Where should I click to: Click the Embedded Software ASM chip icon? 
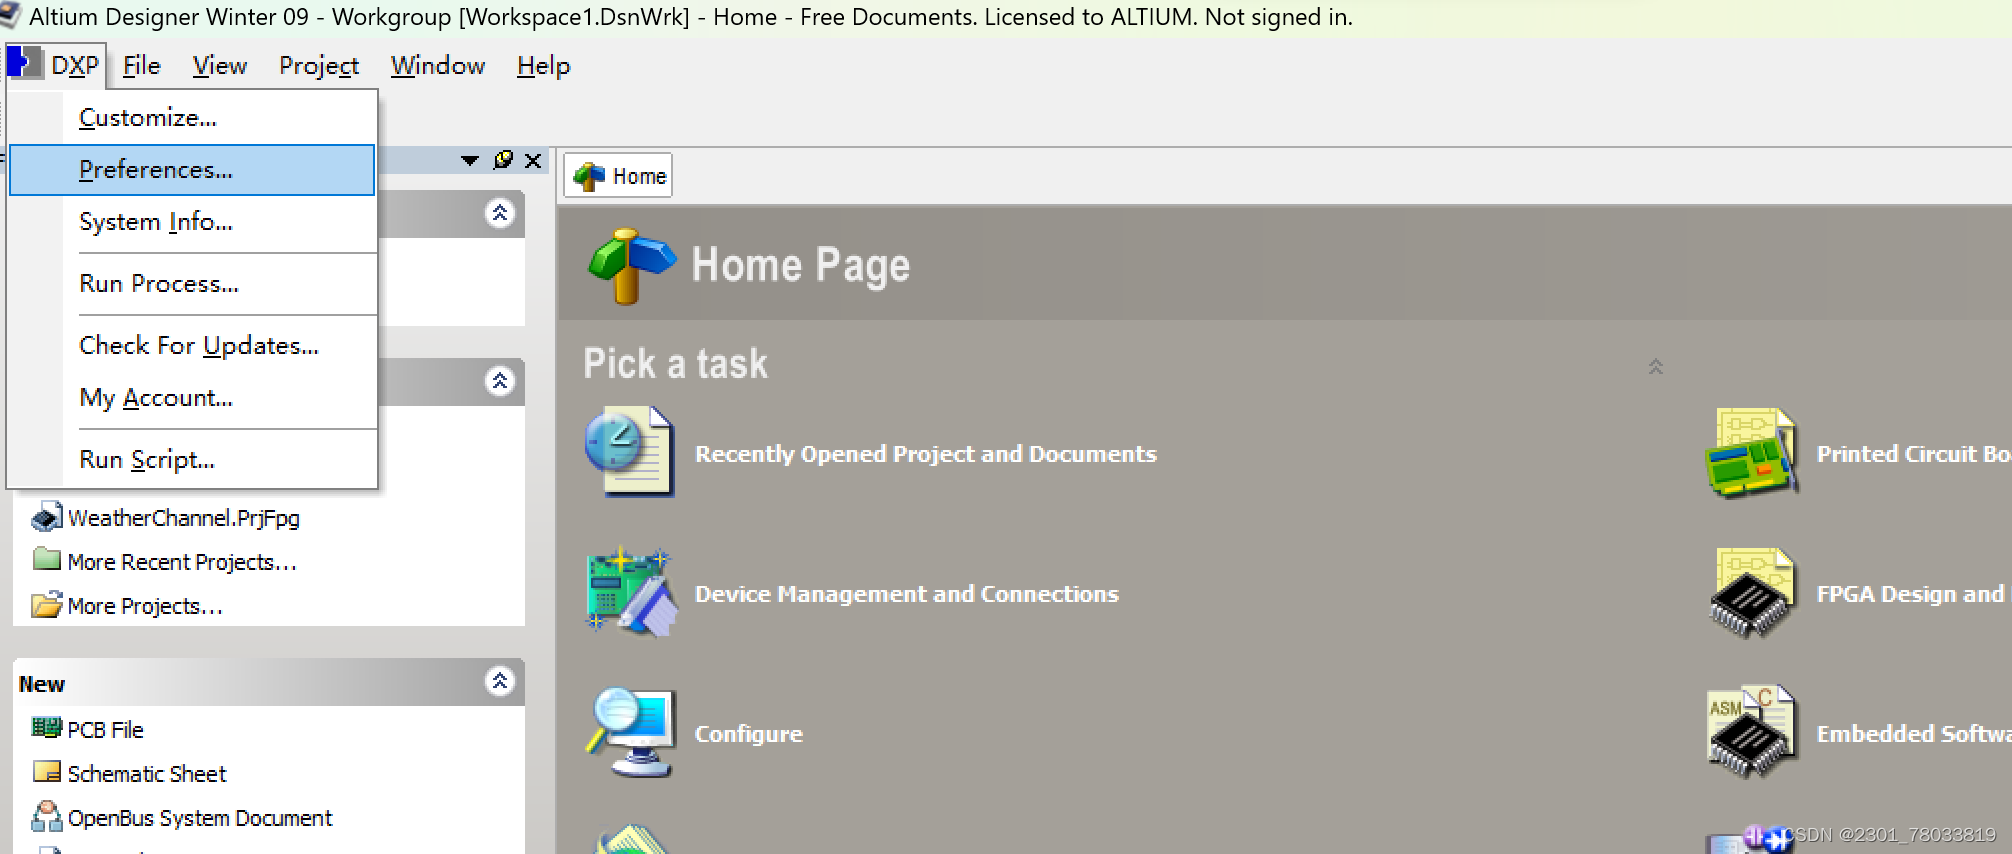[x=1754, y=732]
